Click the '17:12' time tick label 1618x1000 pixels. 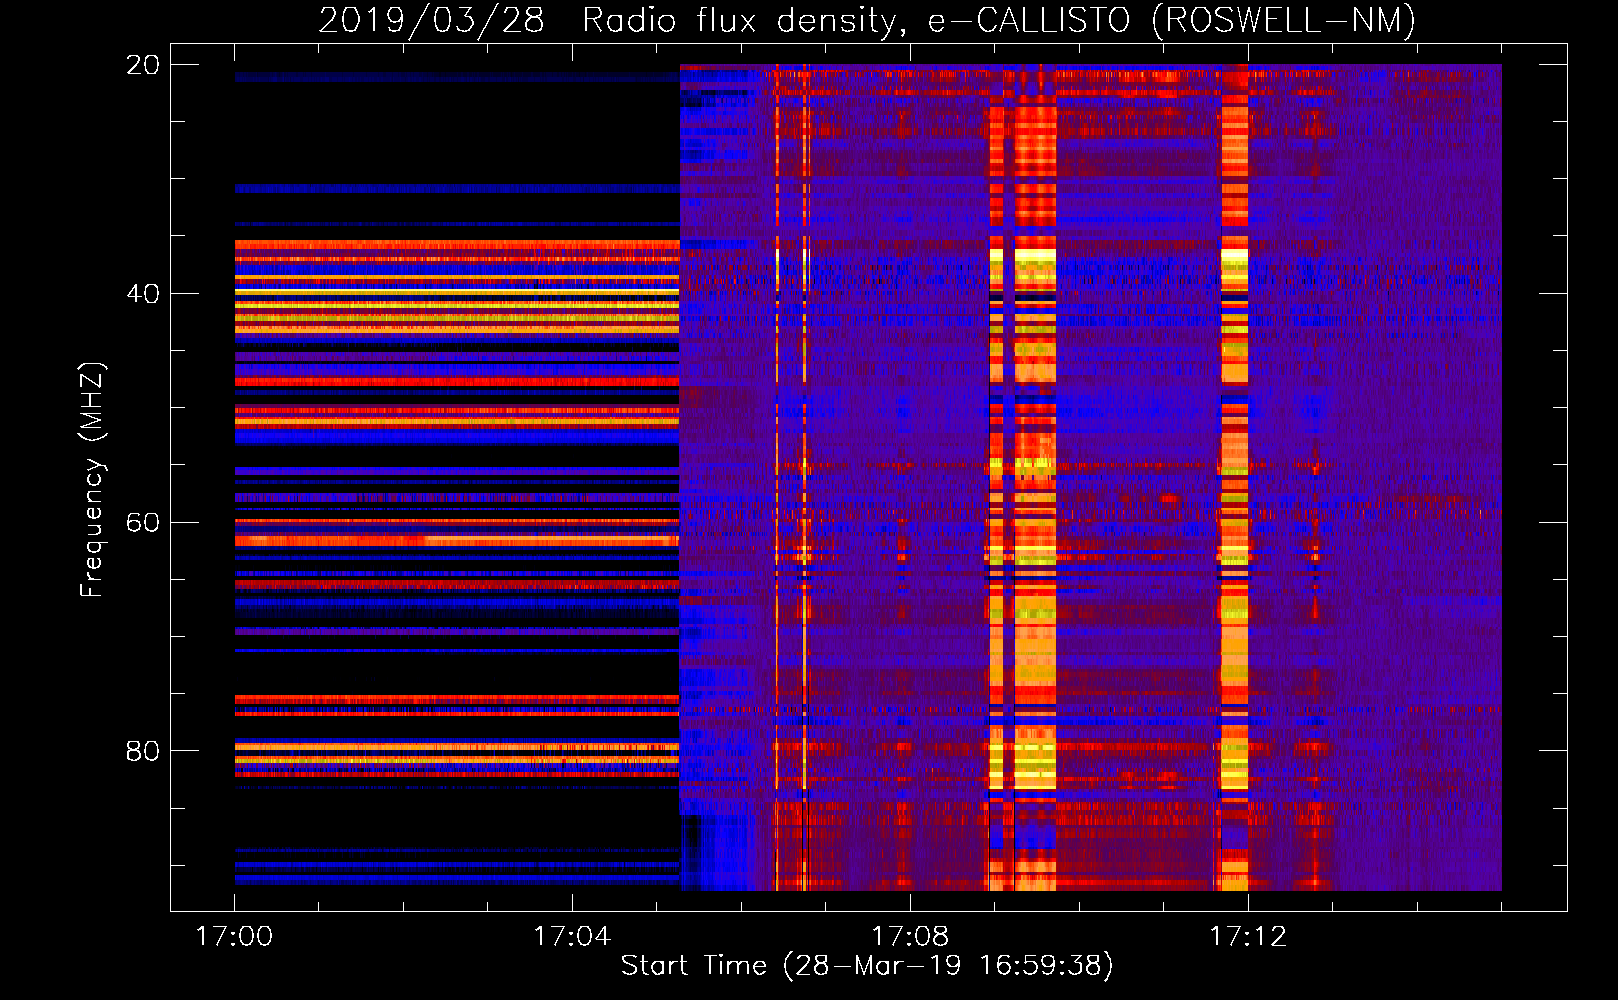point(1248,937)
